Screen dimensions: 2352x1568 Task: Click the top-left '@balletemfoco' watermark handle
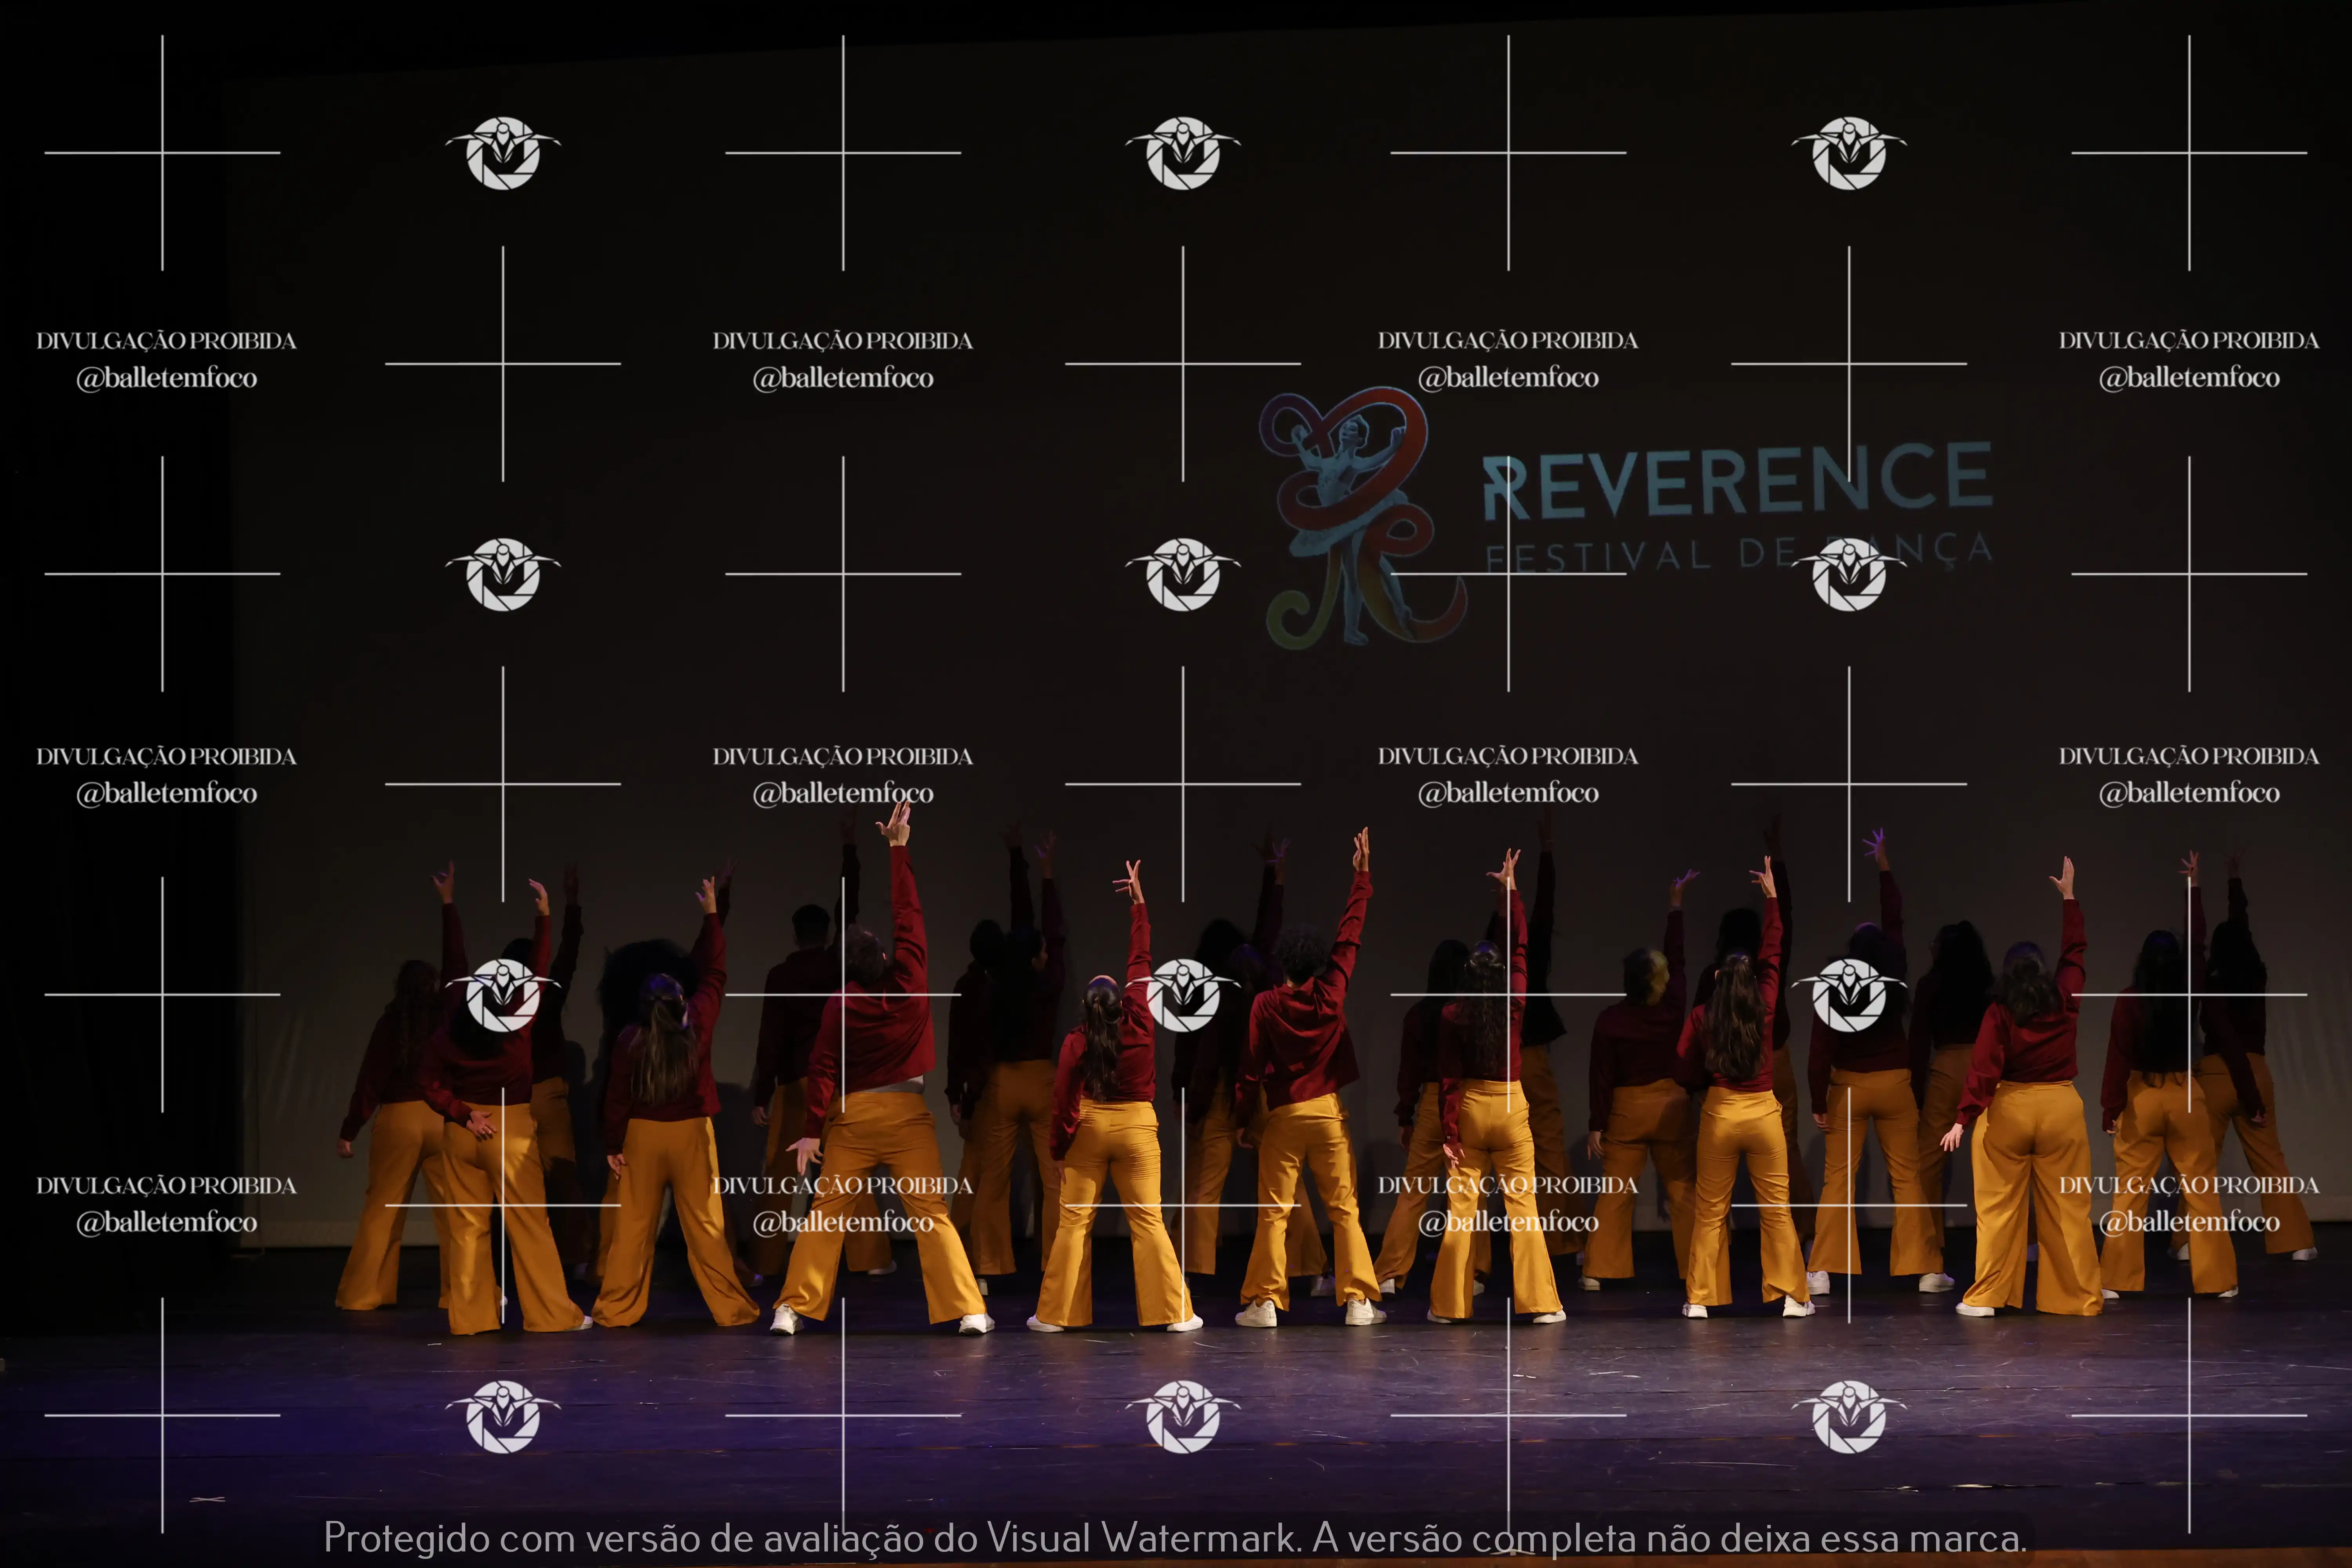click(x=167, y=378)
